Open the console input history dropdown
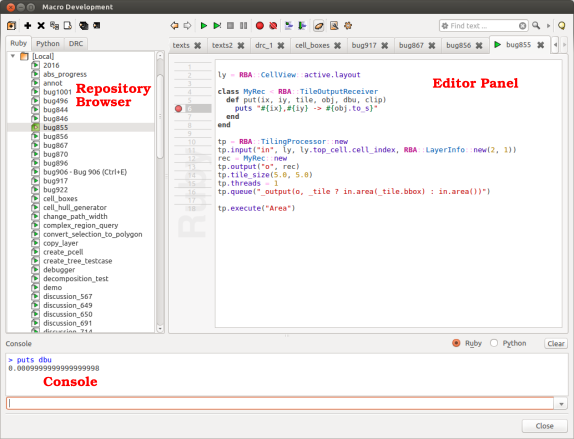 [561, 403]
